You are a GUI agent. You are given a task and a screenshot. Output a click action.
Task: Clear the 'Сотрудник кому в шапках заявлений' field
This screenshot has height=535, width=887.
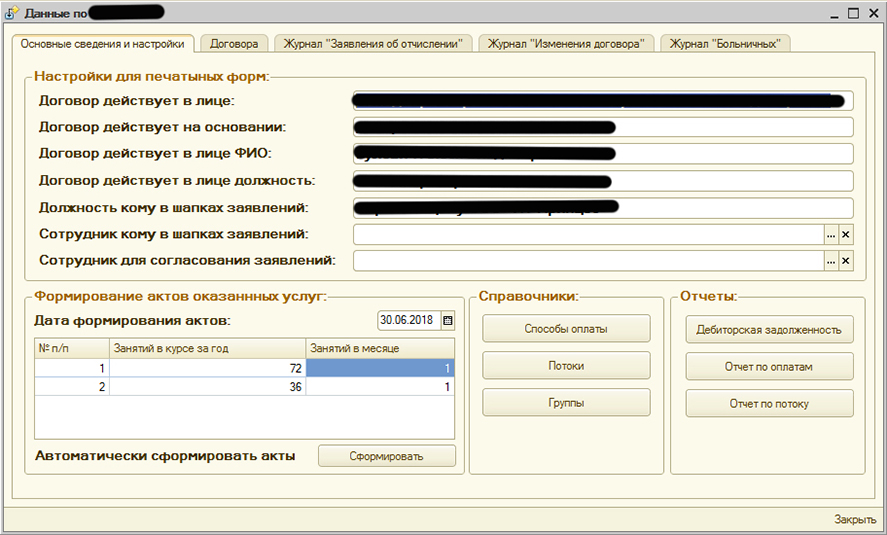846,234
